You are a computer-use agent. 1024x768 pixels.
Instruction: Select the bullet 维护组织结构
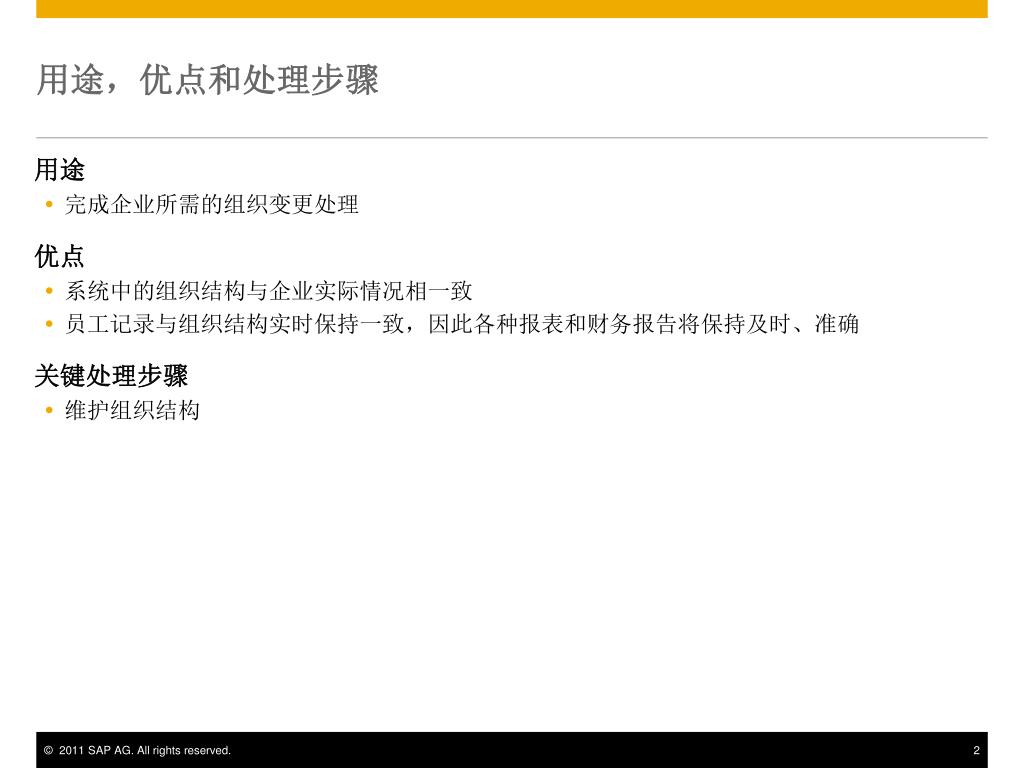tap(132, 410)
